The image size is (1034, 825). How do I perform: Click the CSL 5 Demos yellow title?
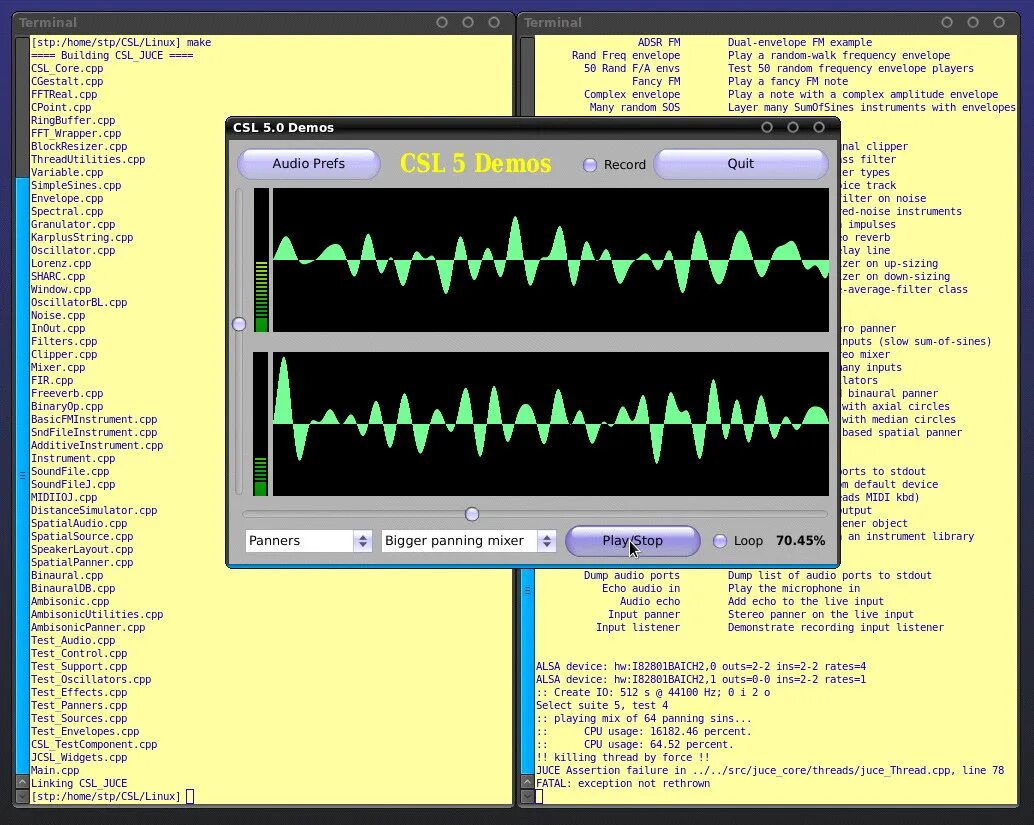475,164
